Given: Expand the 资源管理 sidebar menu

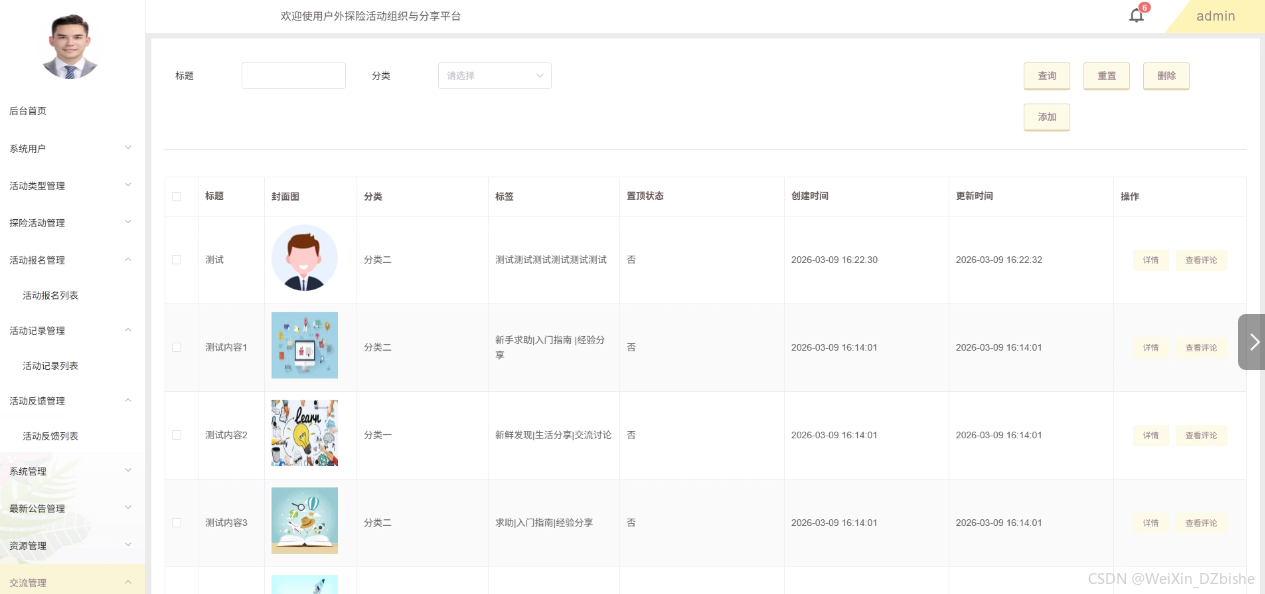Looking at the screenshot, I should (72, 545).
